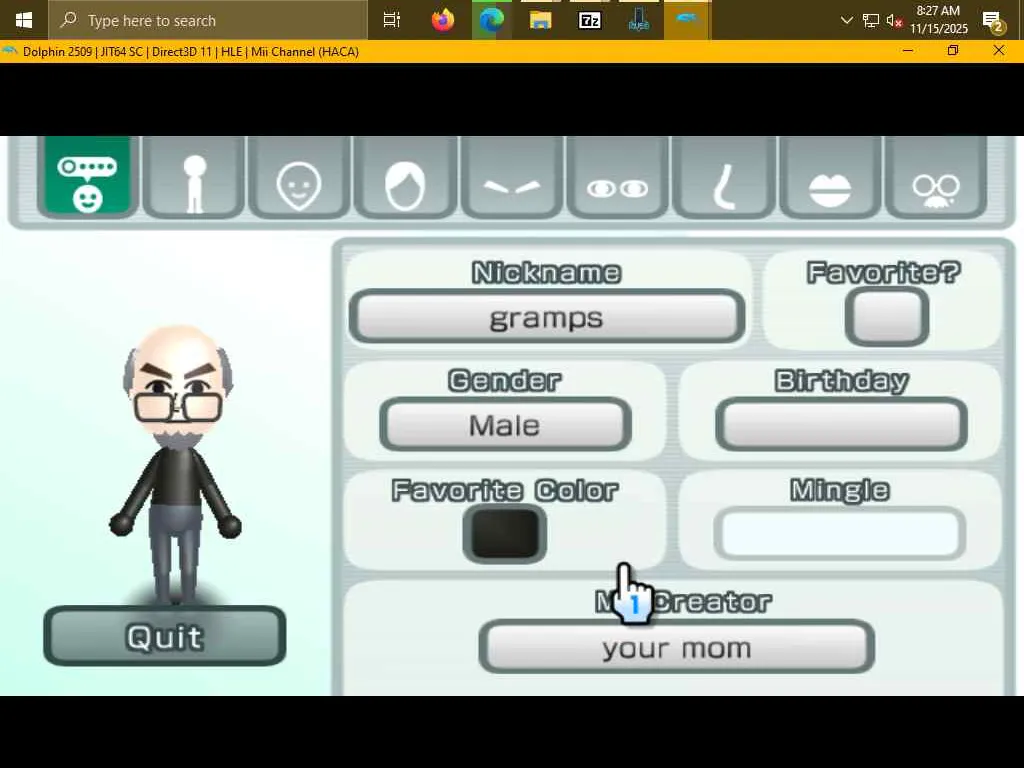Click the muted volume tray icon
The height and width of the screenshot is (768, 1024).
tap(894, 21)
